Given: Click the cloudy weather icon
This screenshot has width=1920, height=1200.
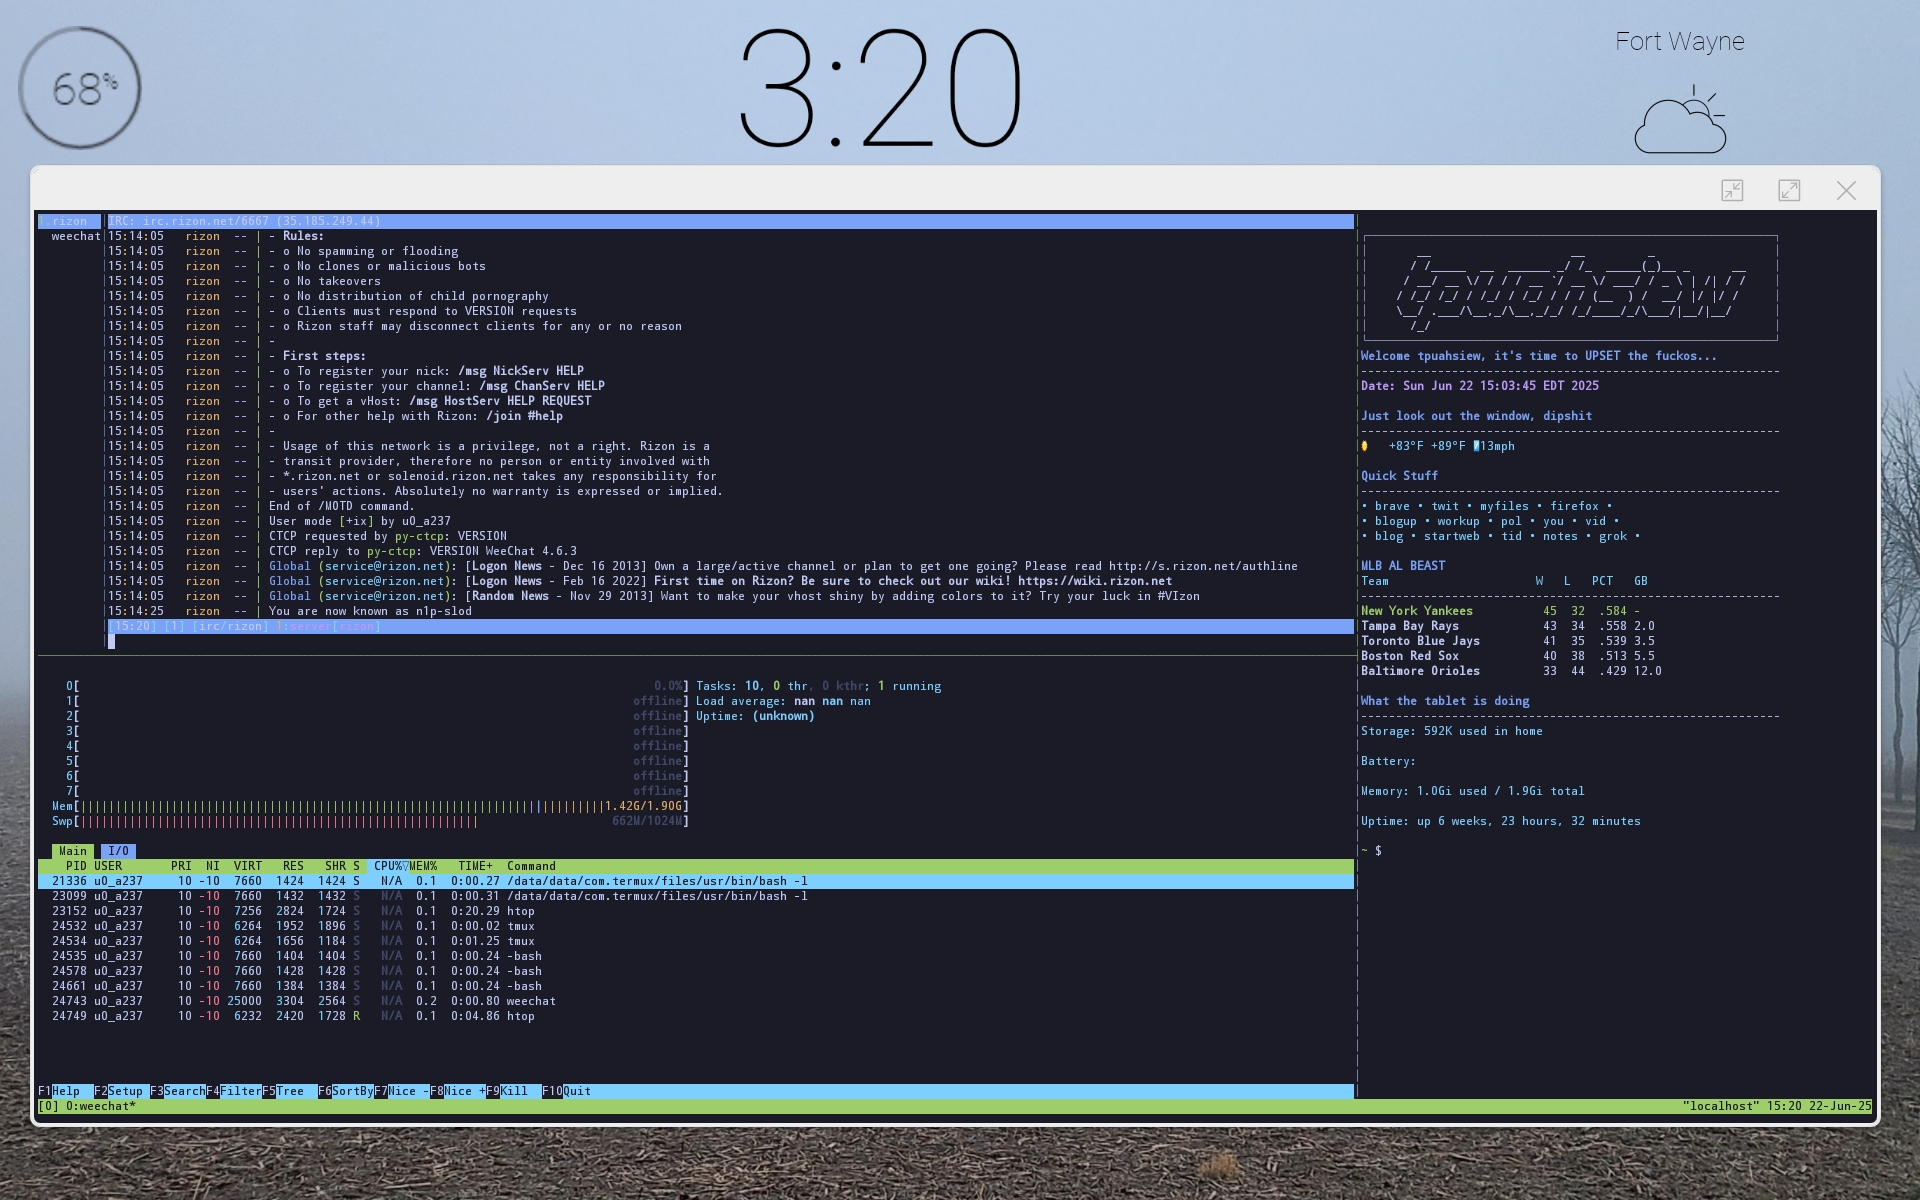Looking at the screenshot, I should pos(1681,120).
